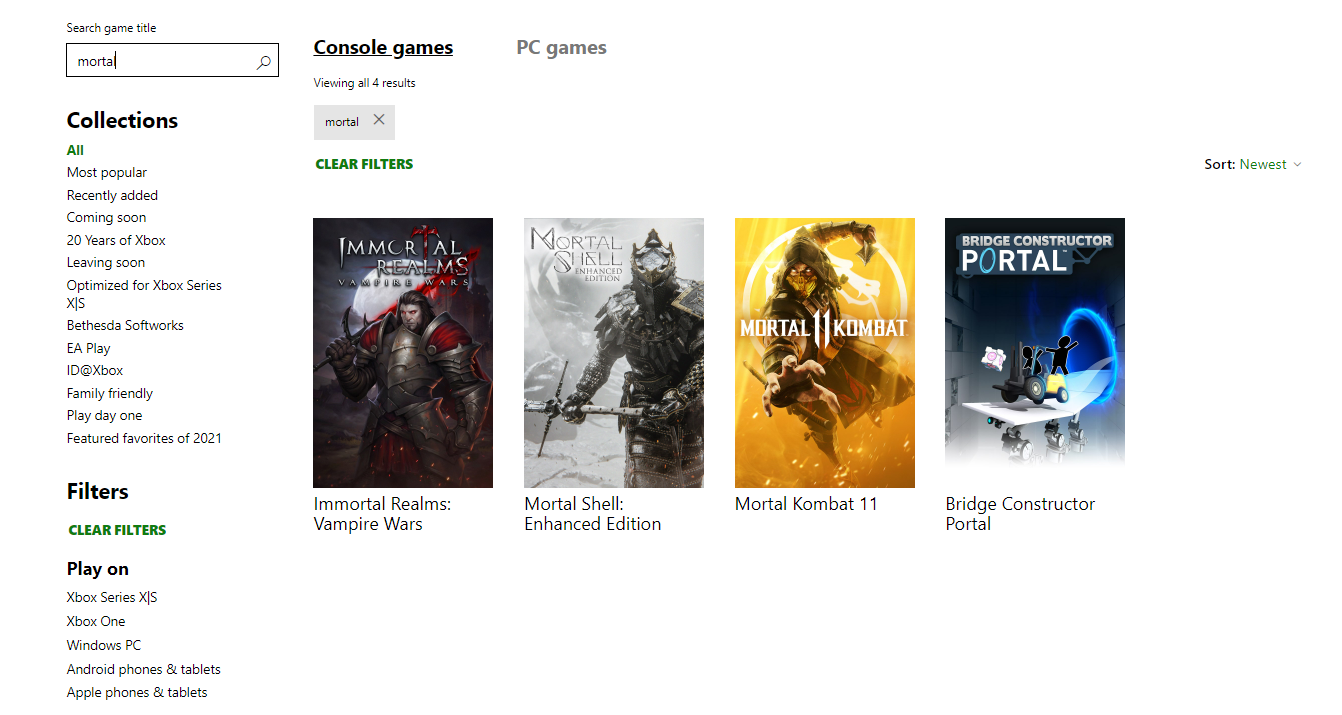Image resolution: width=1342 pixels, height=715 pixels.
Task: Click CLEAR FILTERS in the sidebar
Action: pos(117,530)
